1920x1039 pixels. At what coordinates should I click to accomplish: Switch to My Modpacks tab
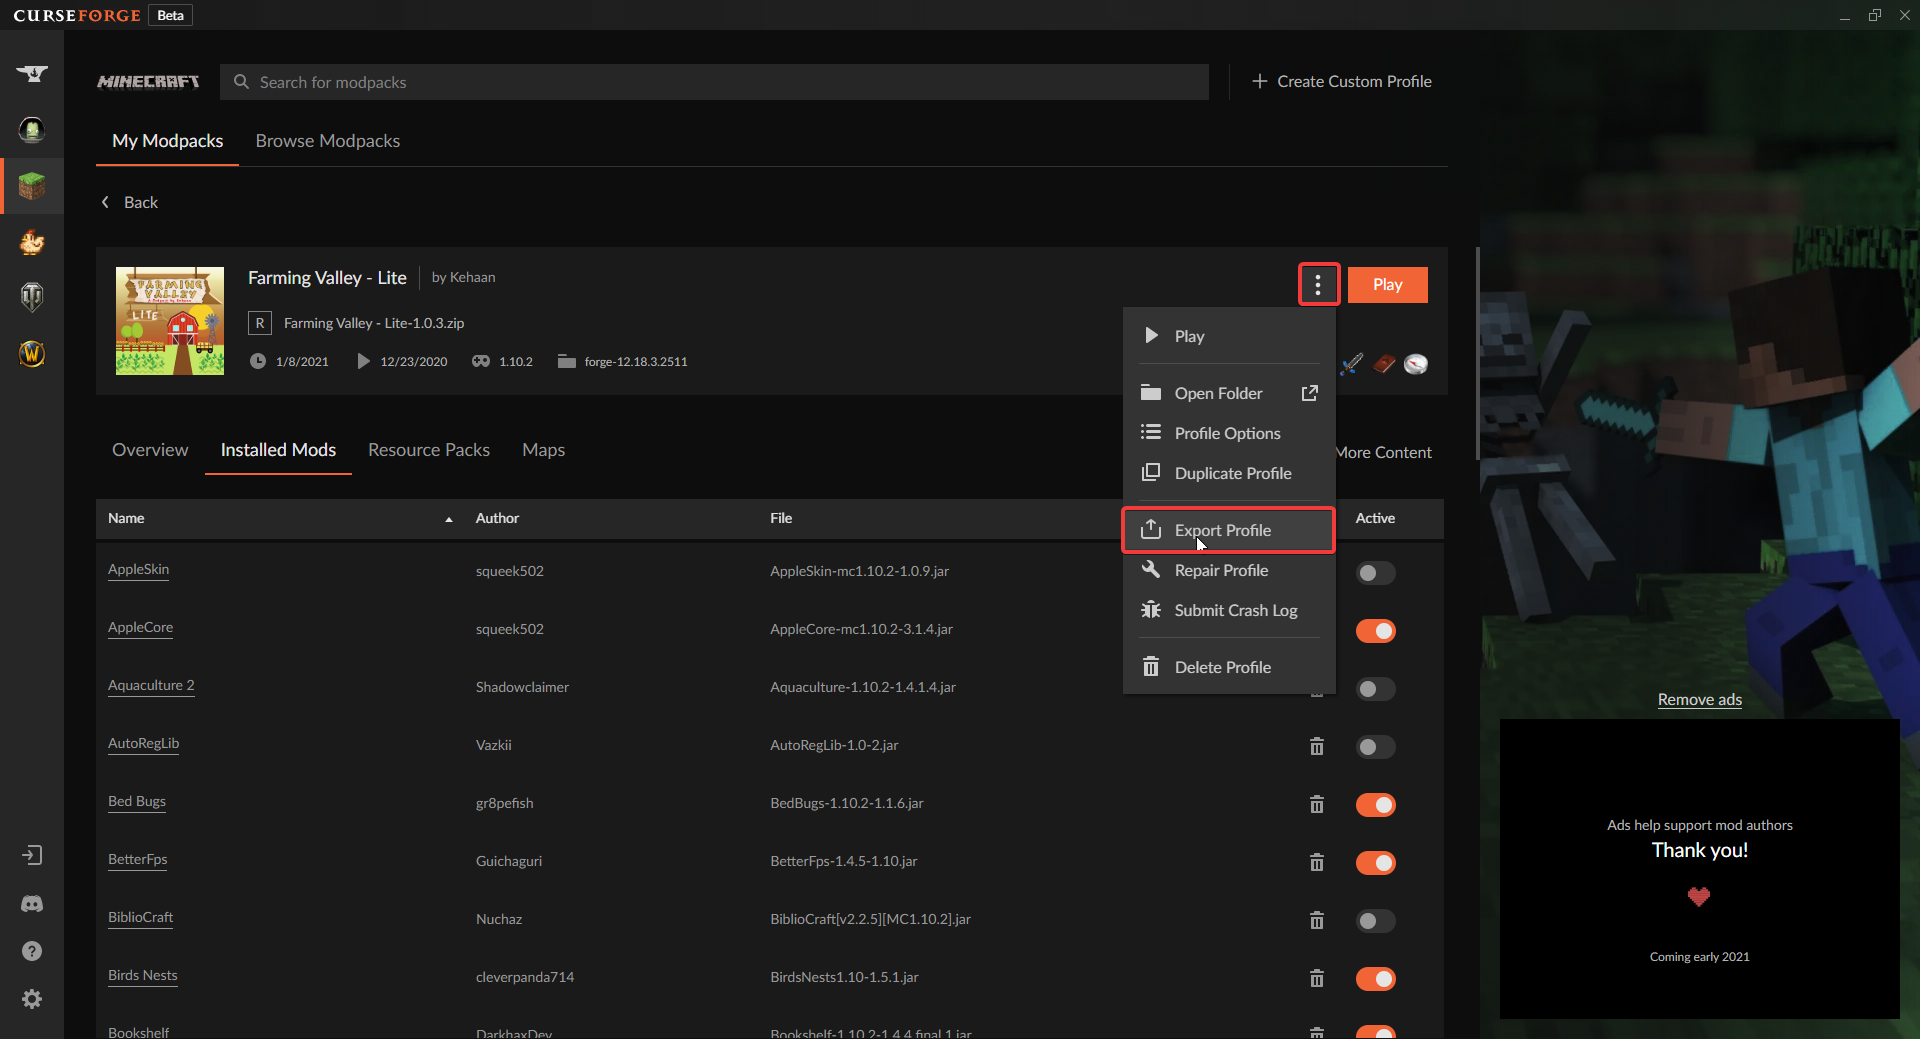pos(168,141)
